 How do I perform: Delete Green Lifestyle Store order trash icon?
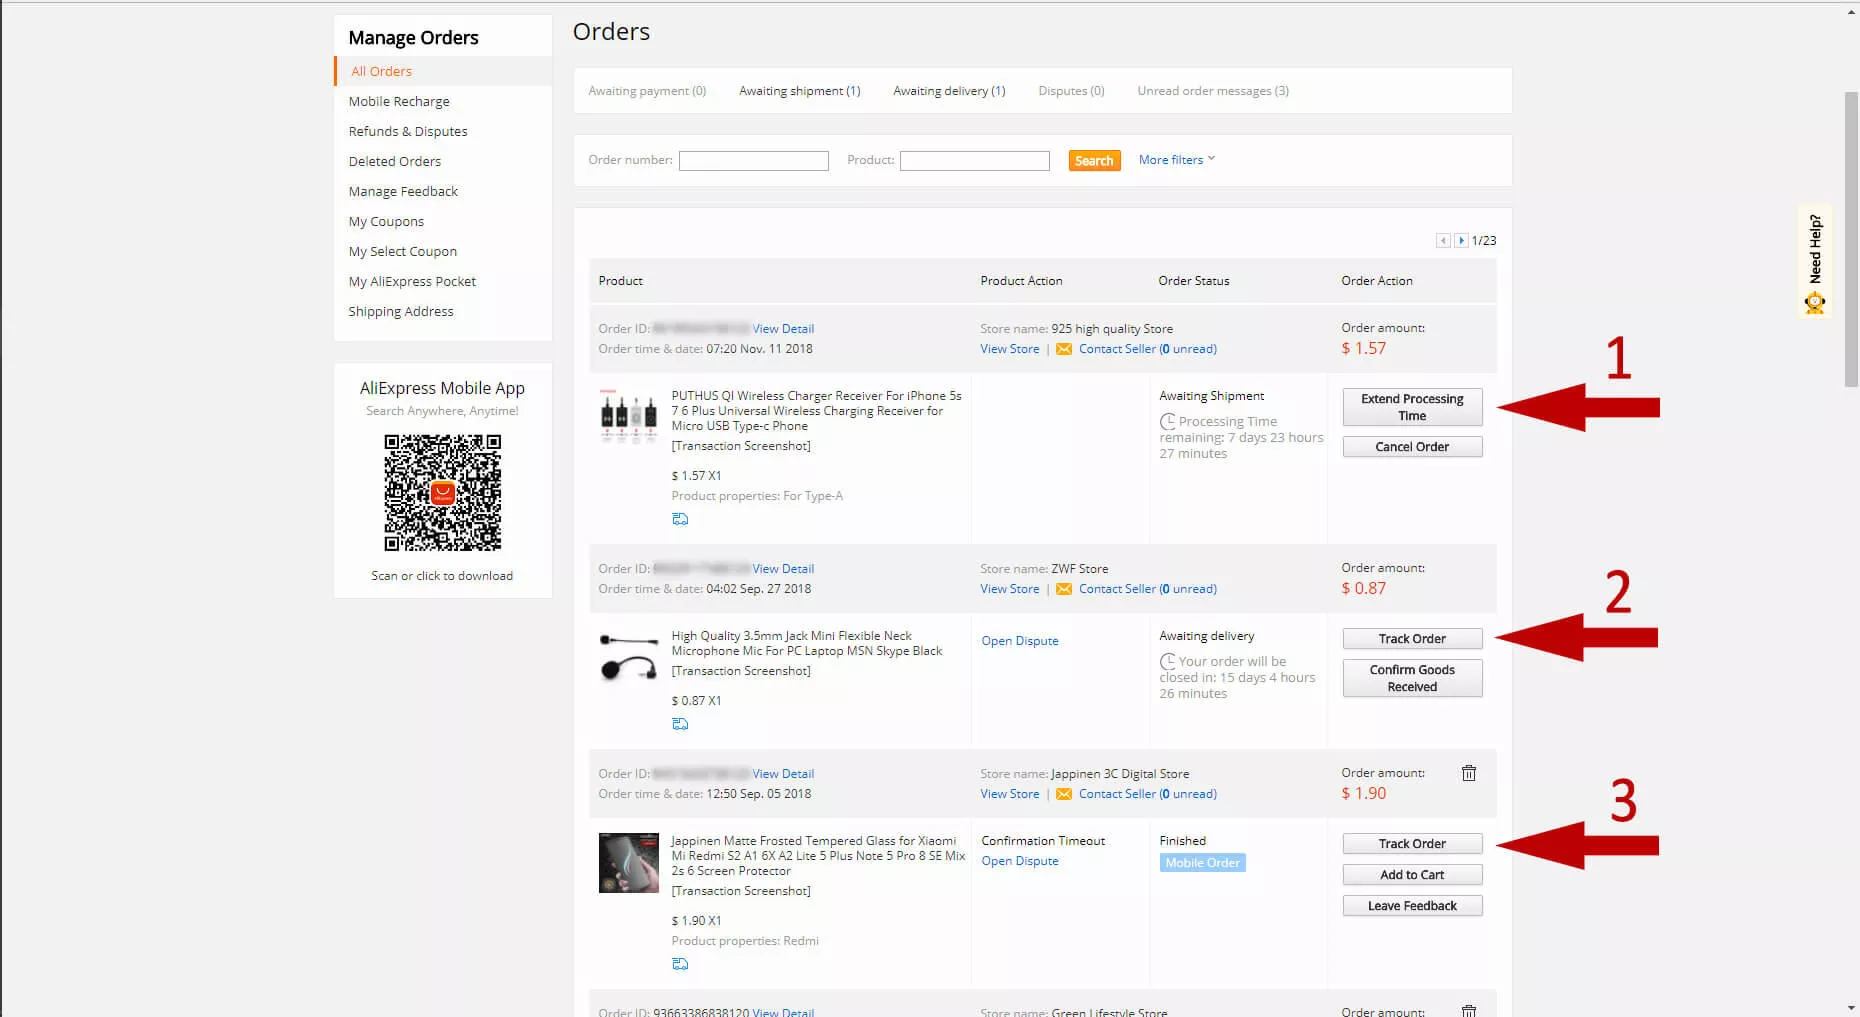tap(1469, 1010)
